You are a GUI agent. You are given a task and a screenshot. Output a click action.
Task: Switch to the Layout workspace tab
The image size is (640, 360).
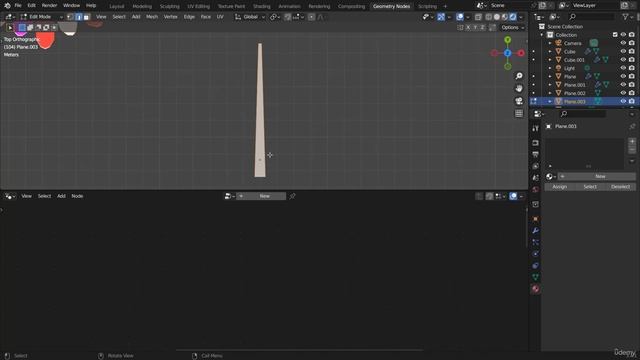pyautogui.click(x=117, y=6)
